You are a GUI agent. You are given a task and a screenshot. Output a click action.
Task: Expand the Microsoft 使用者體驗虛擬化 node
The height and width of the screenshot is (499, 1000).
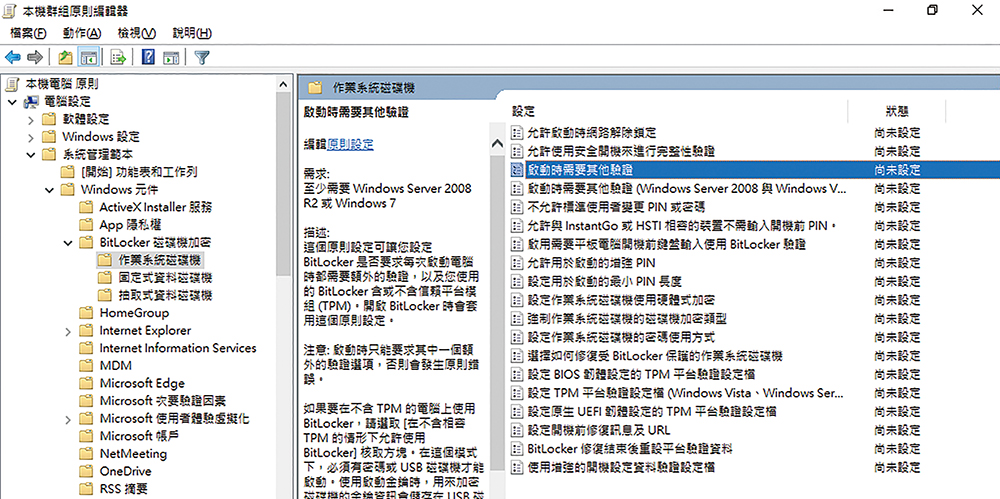tap(68, 419)
